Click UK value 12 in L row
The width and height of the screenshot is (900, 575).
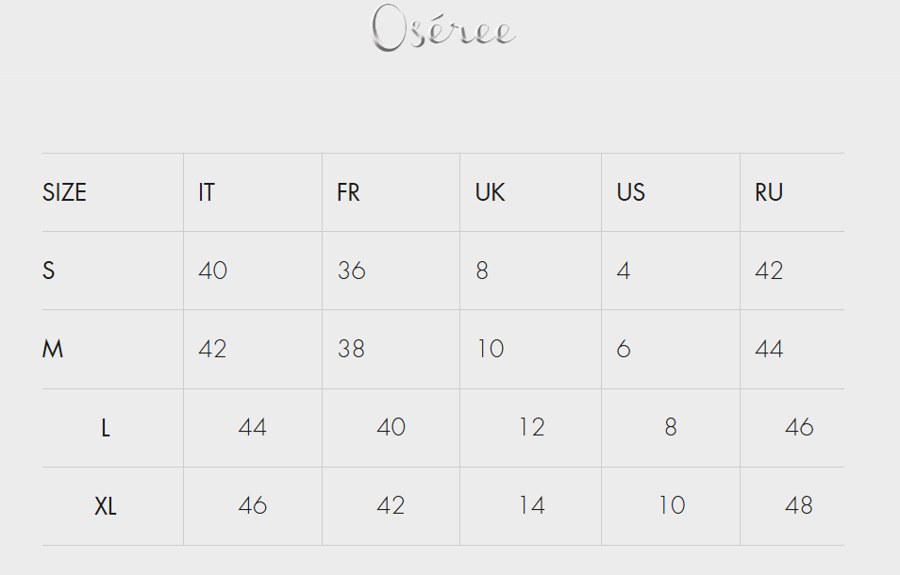pyautogui.click(x=532, y=428)
